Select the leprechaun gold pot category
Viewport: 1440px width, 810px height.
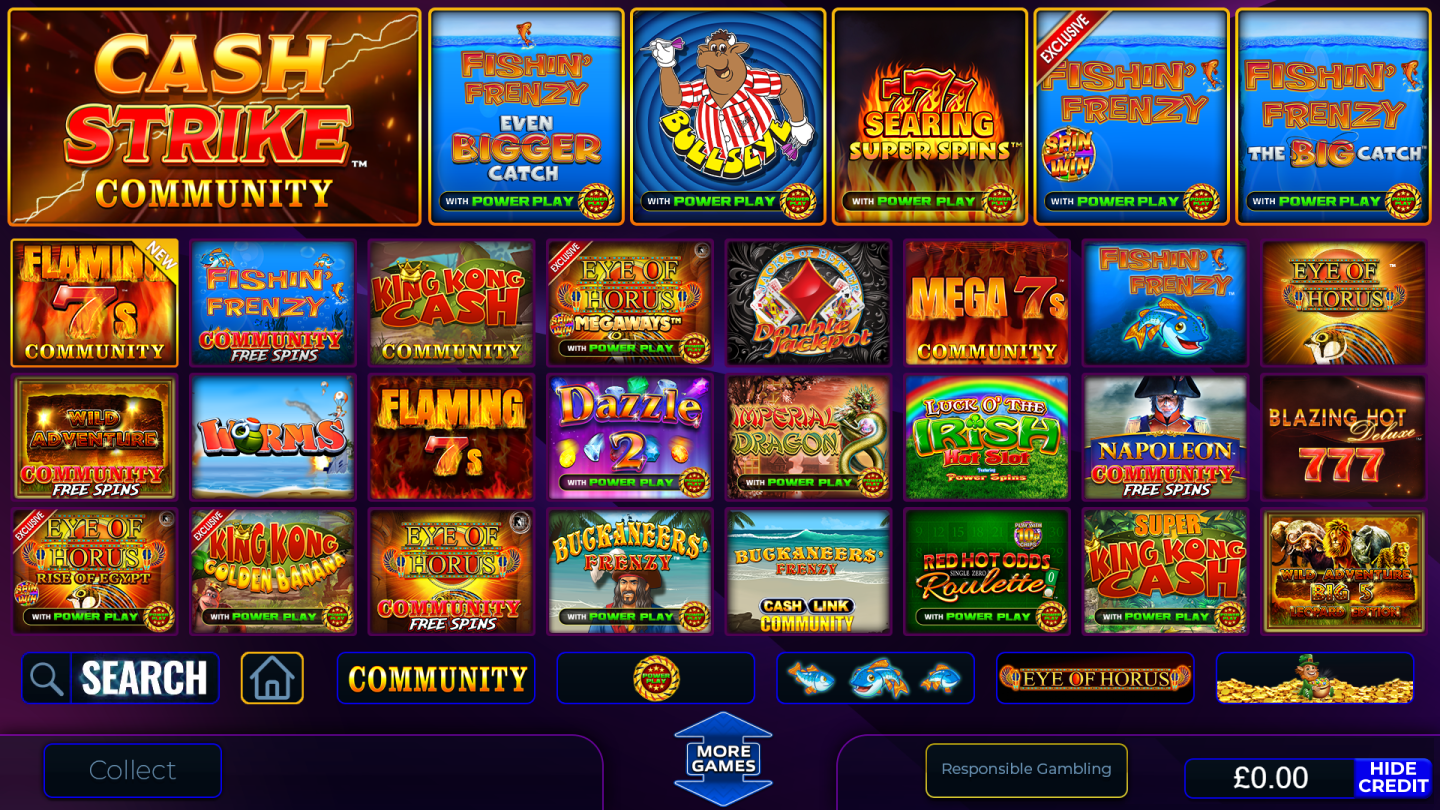click(1315, 678)
